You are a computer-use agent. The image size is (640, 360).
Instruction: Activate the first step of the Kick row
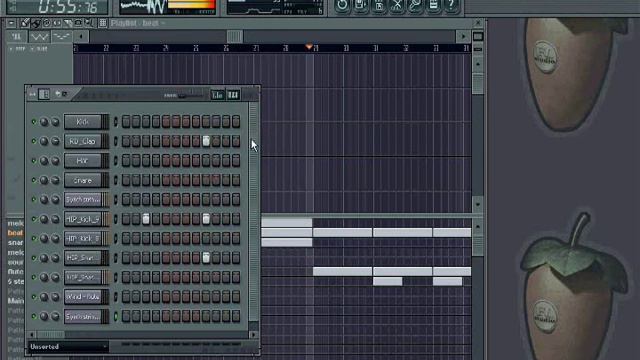coord(126,122)
